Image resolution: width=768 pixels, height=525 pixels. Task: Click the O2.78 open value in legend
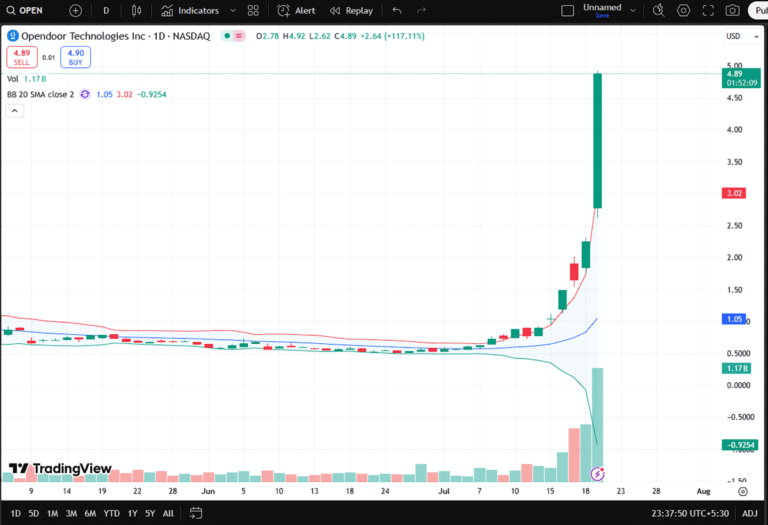(267, 36)
